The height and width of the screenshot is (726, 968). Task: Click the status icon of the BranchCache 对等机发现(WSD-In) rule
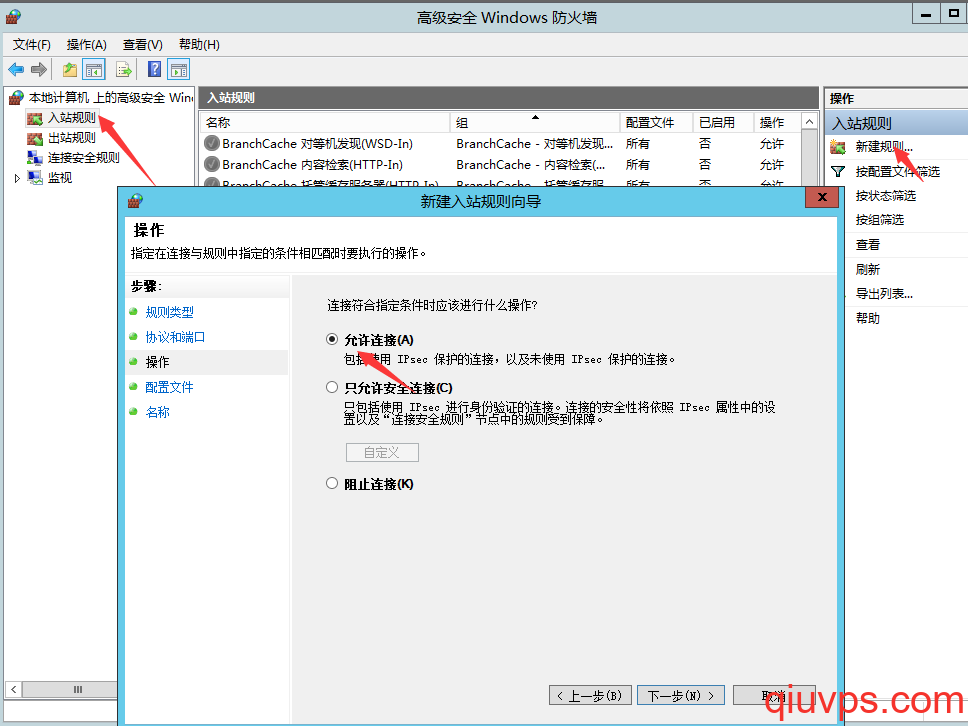[212, 143]
